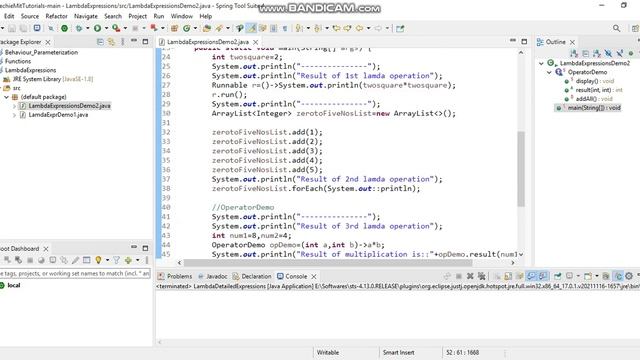Click the Back navigation arrow in toolbar
640x360 pixels.
coord(359,28)
